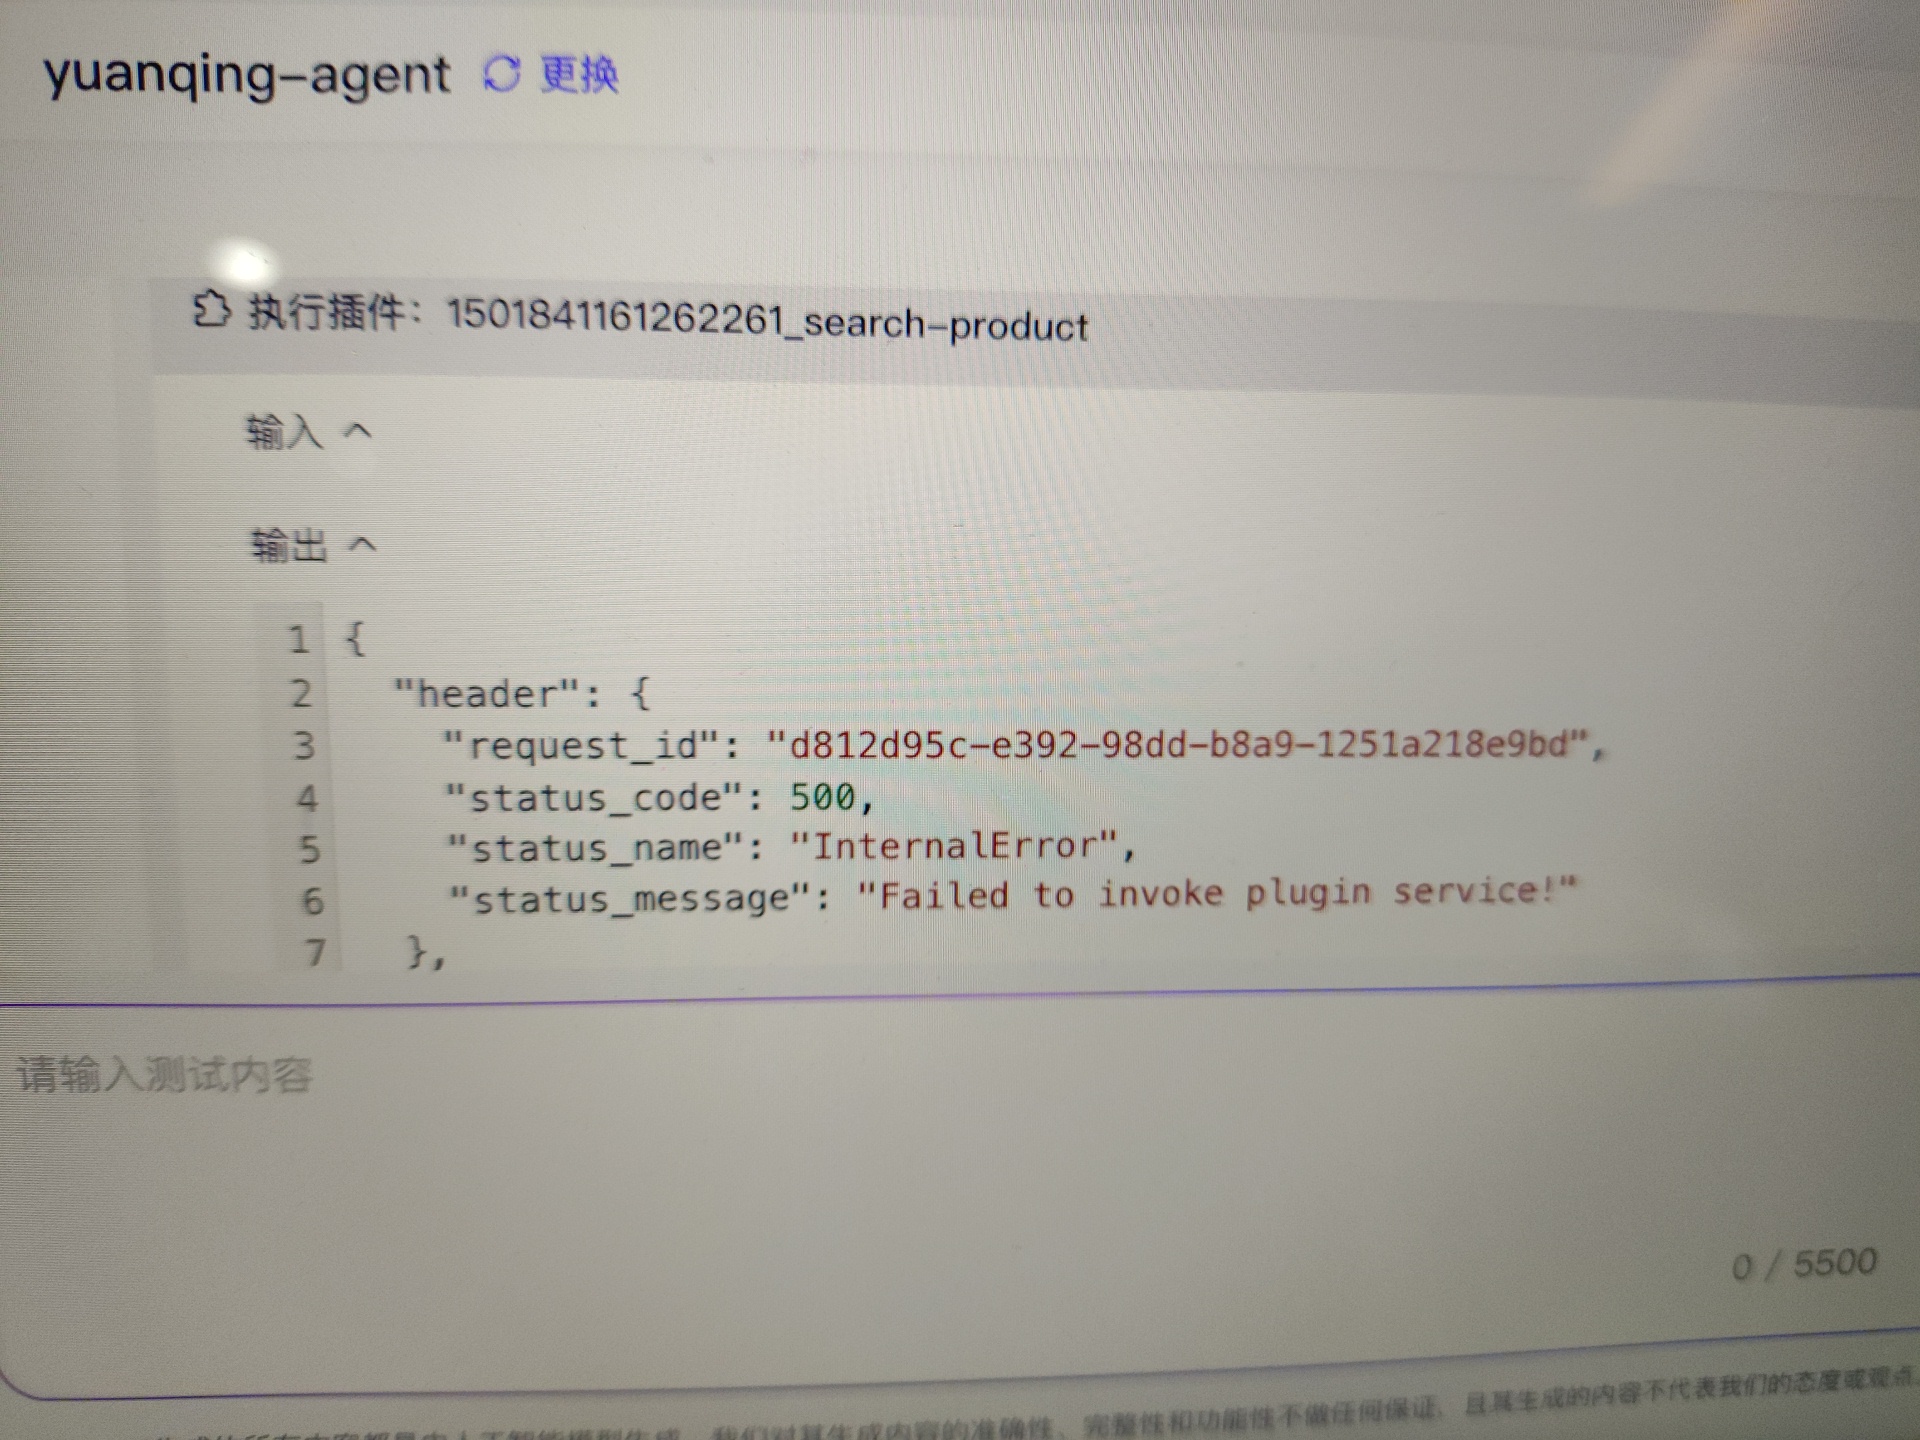Click the plugin puzzle icon beside 执行插件
1920x1440 pixels.
coord(211,309)
